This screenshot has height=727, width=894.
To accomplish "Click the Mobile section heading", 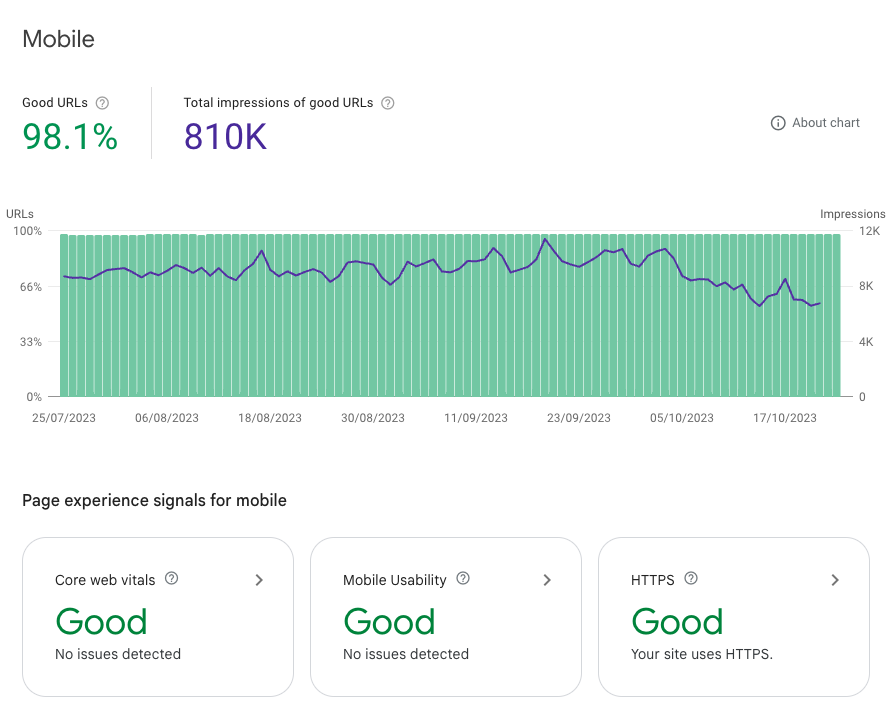I will point(59,39).
